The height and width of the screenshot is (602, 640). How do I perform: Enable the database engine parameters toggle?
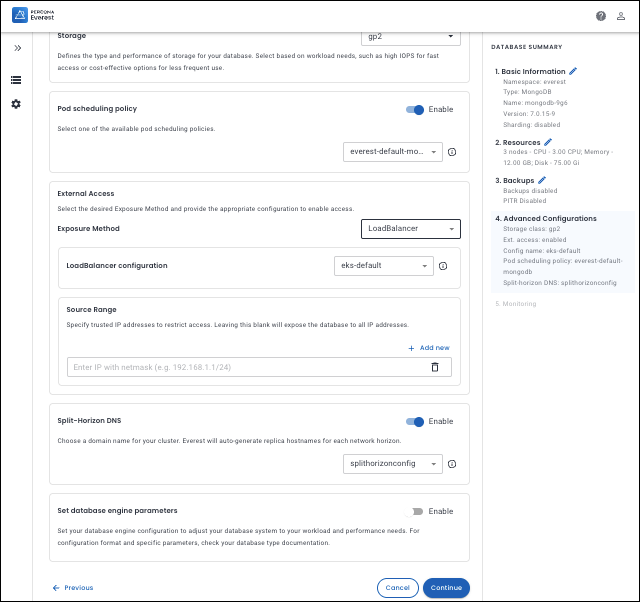[x=415, y=511]
